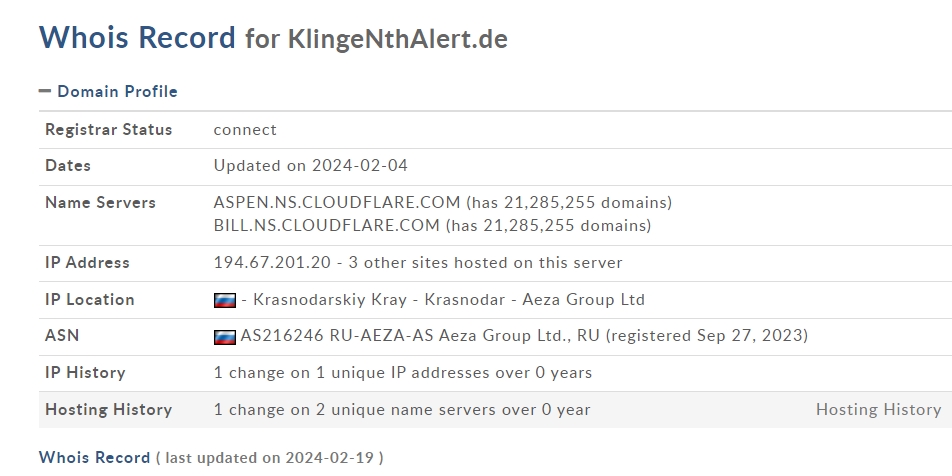Click the Whois Record section heading
The height and width of the screenshot is (476, 952).
[x=94, y=457]
